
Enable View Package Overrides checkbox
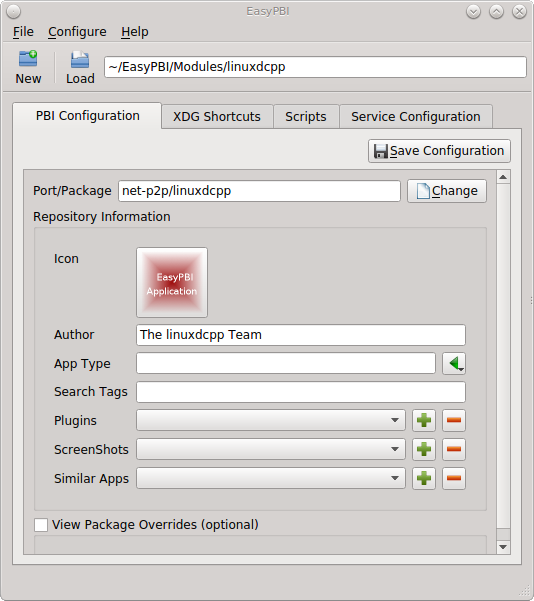click(41, 525)
